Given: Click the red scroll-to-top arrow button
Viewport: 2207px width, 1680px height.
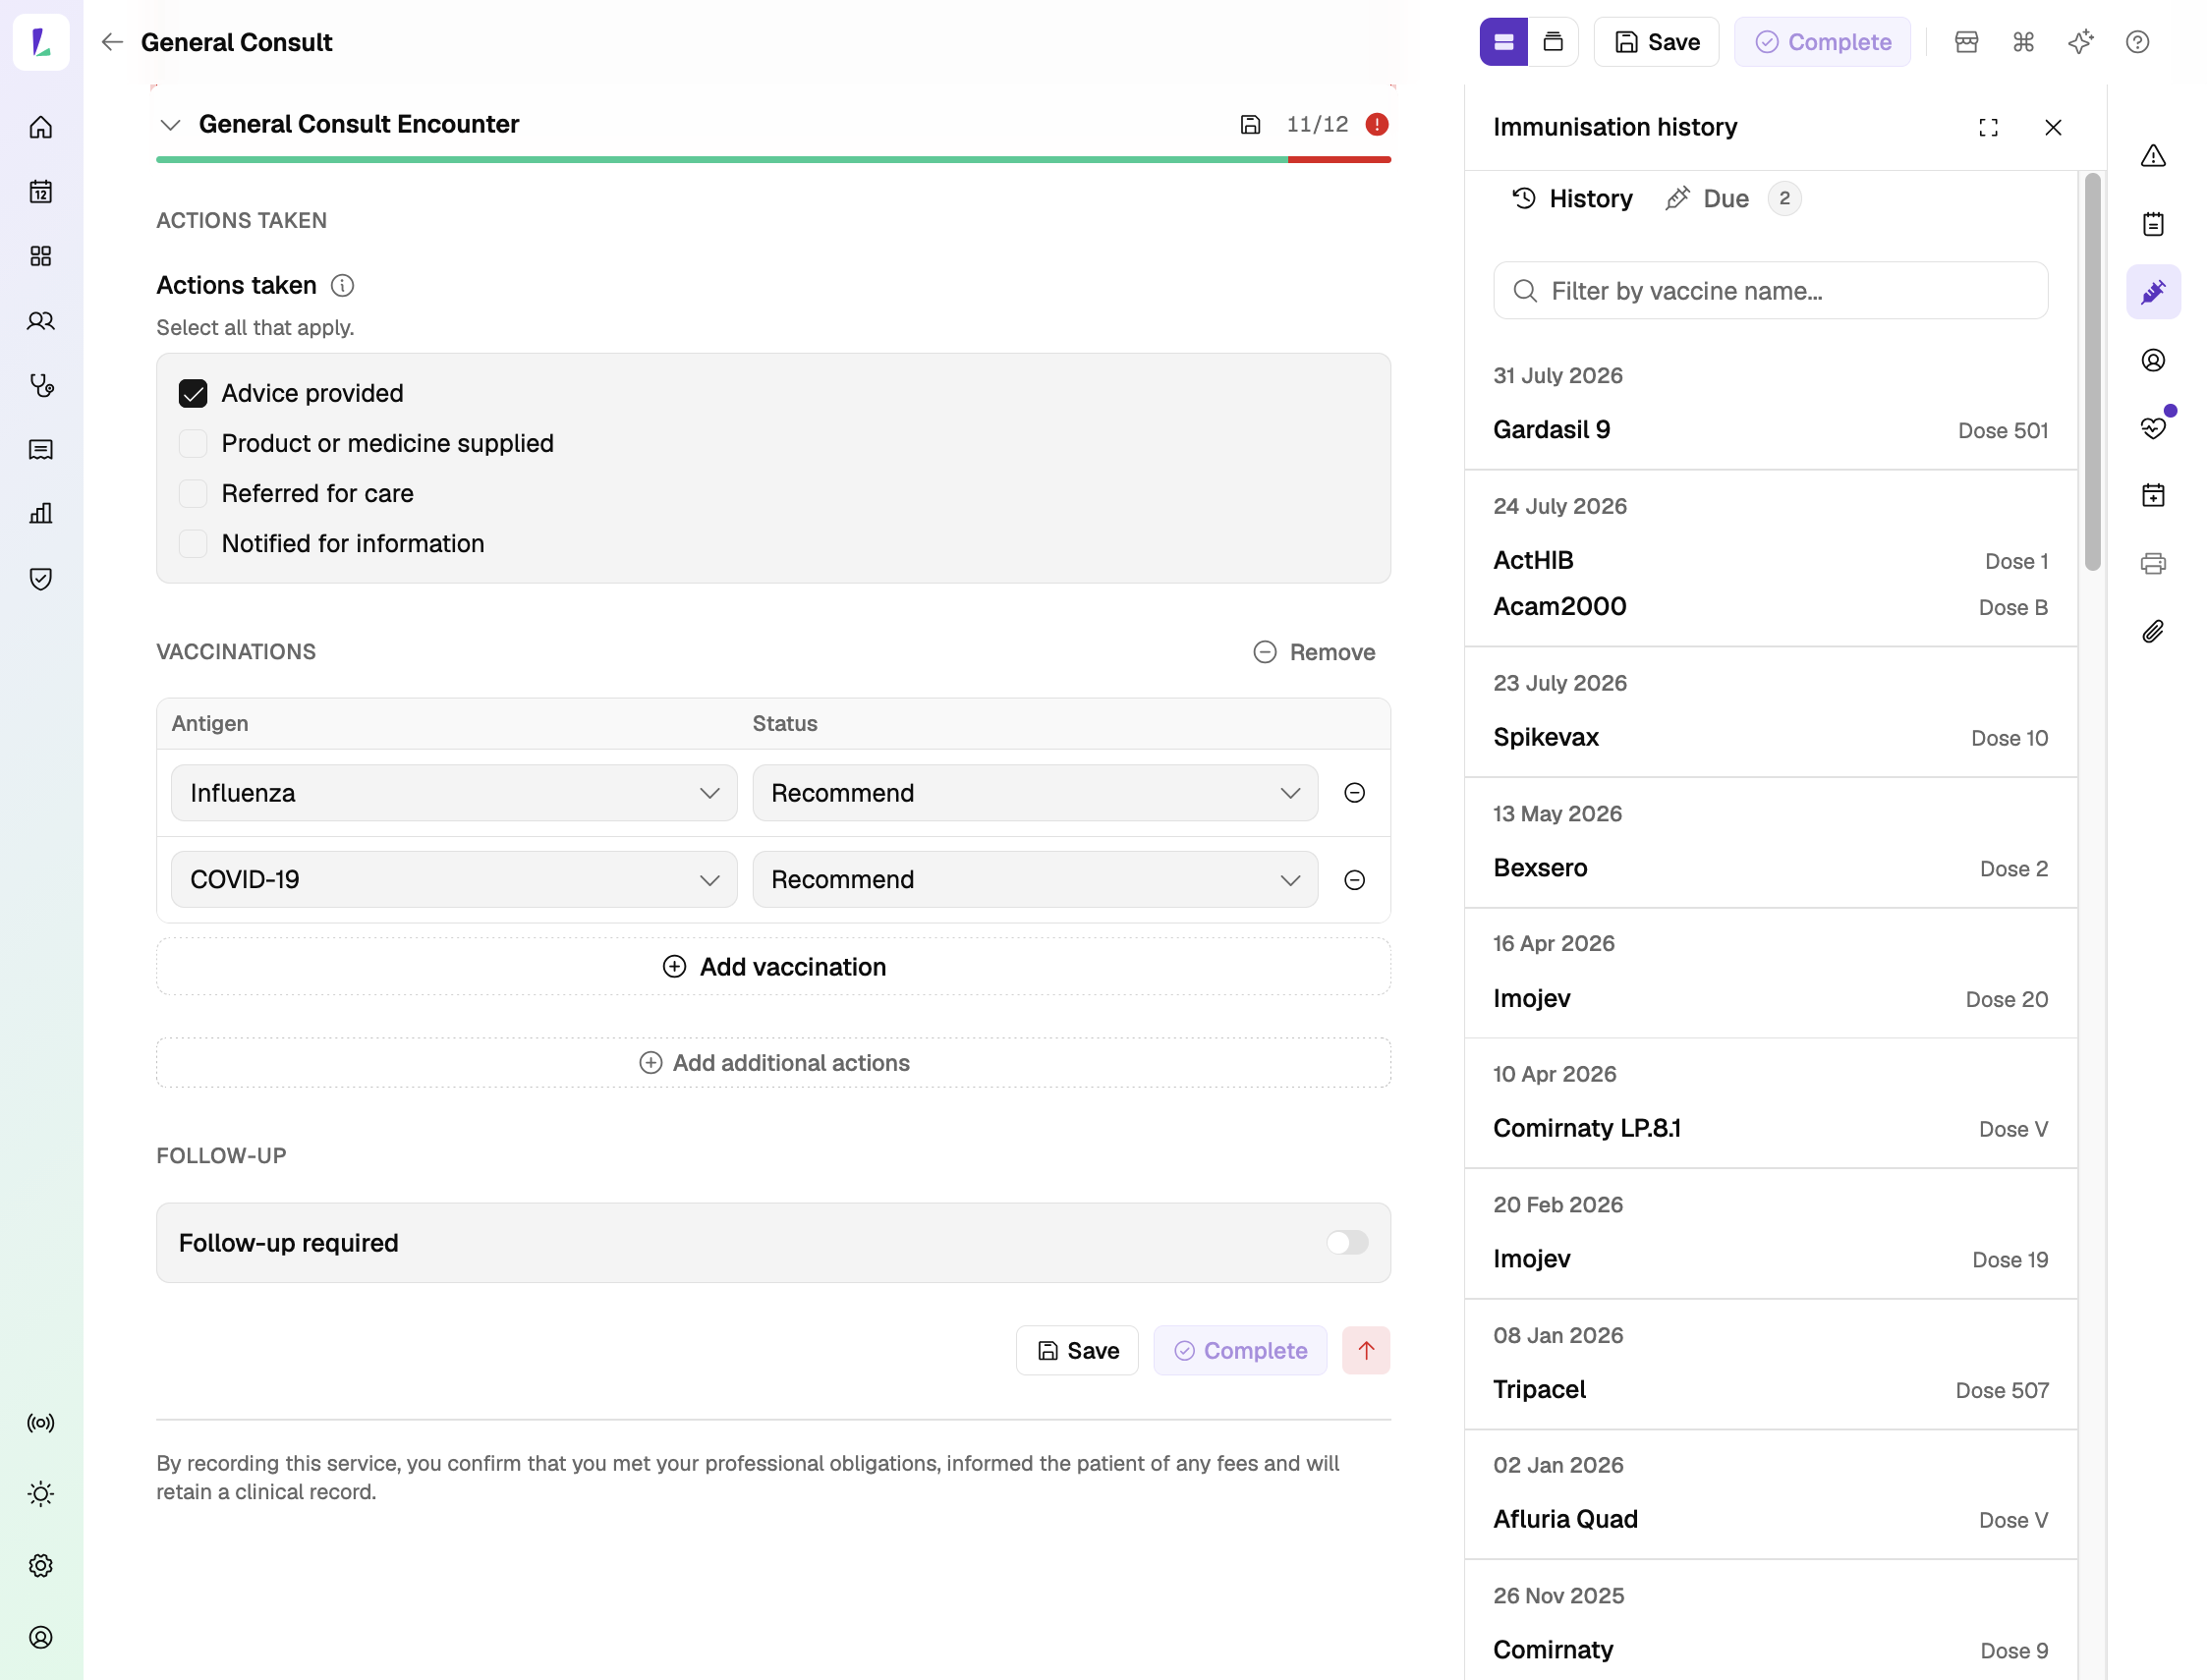Looking at the screenshot, I should pos(1366,1351).
